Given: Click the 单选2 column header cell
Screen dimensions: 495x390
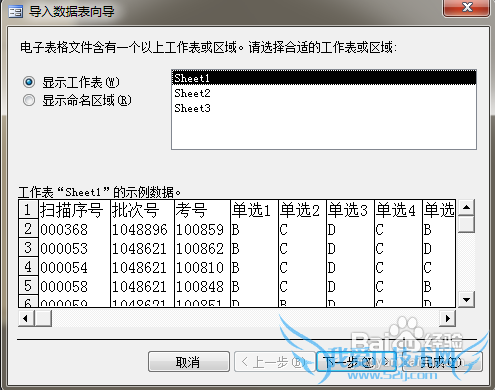Looking at the screenshot, I should click(303, 210).
